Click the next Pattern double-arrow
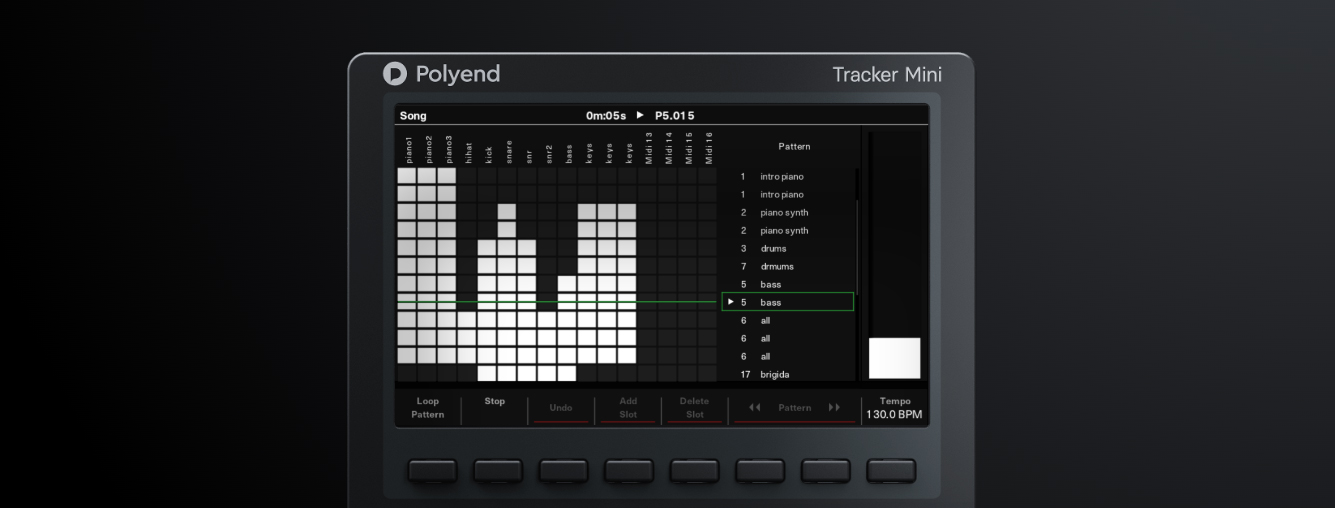This screenshot has width=1335, height=508. tap(834, 408)
